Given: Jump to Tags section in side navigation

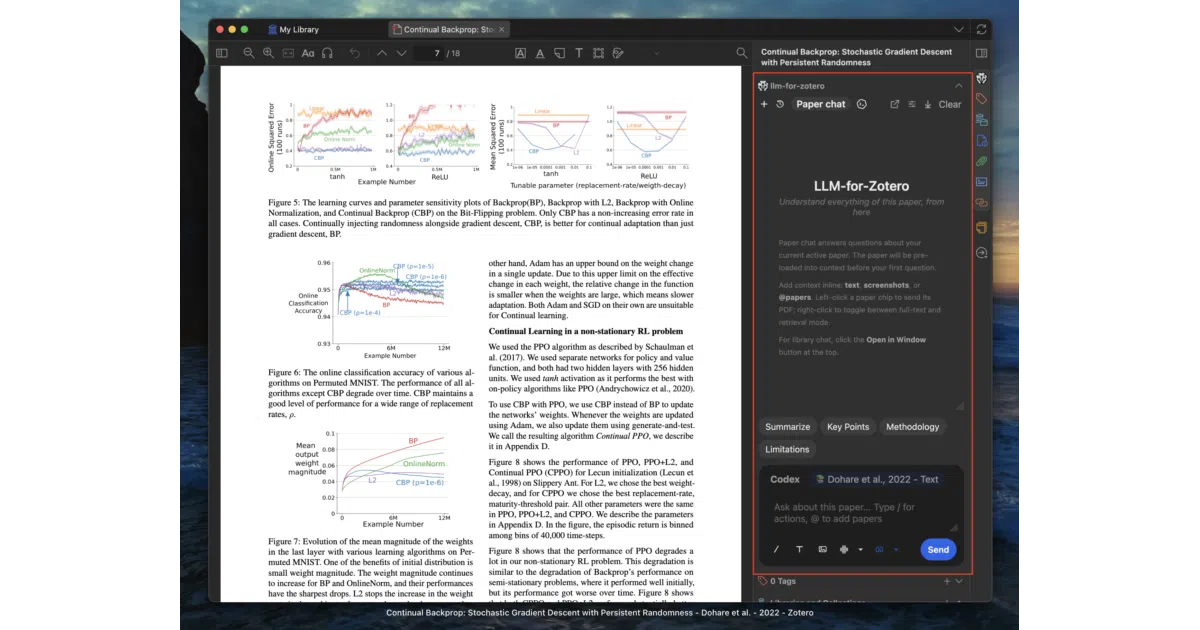Looking at the screenshot, I should coord(982,99).
